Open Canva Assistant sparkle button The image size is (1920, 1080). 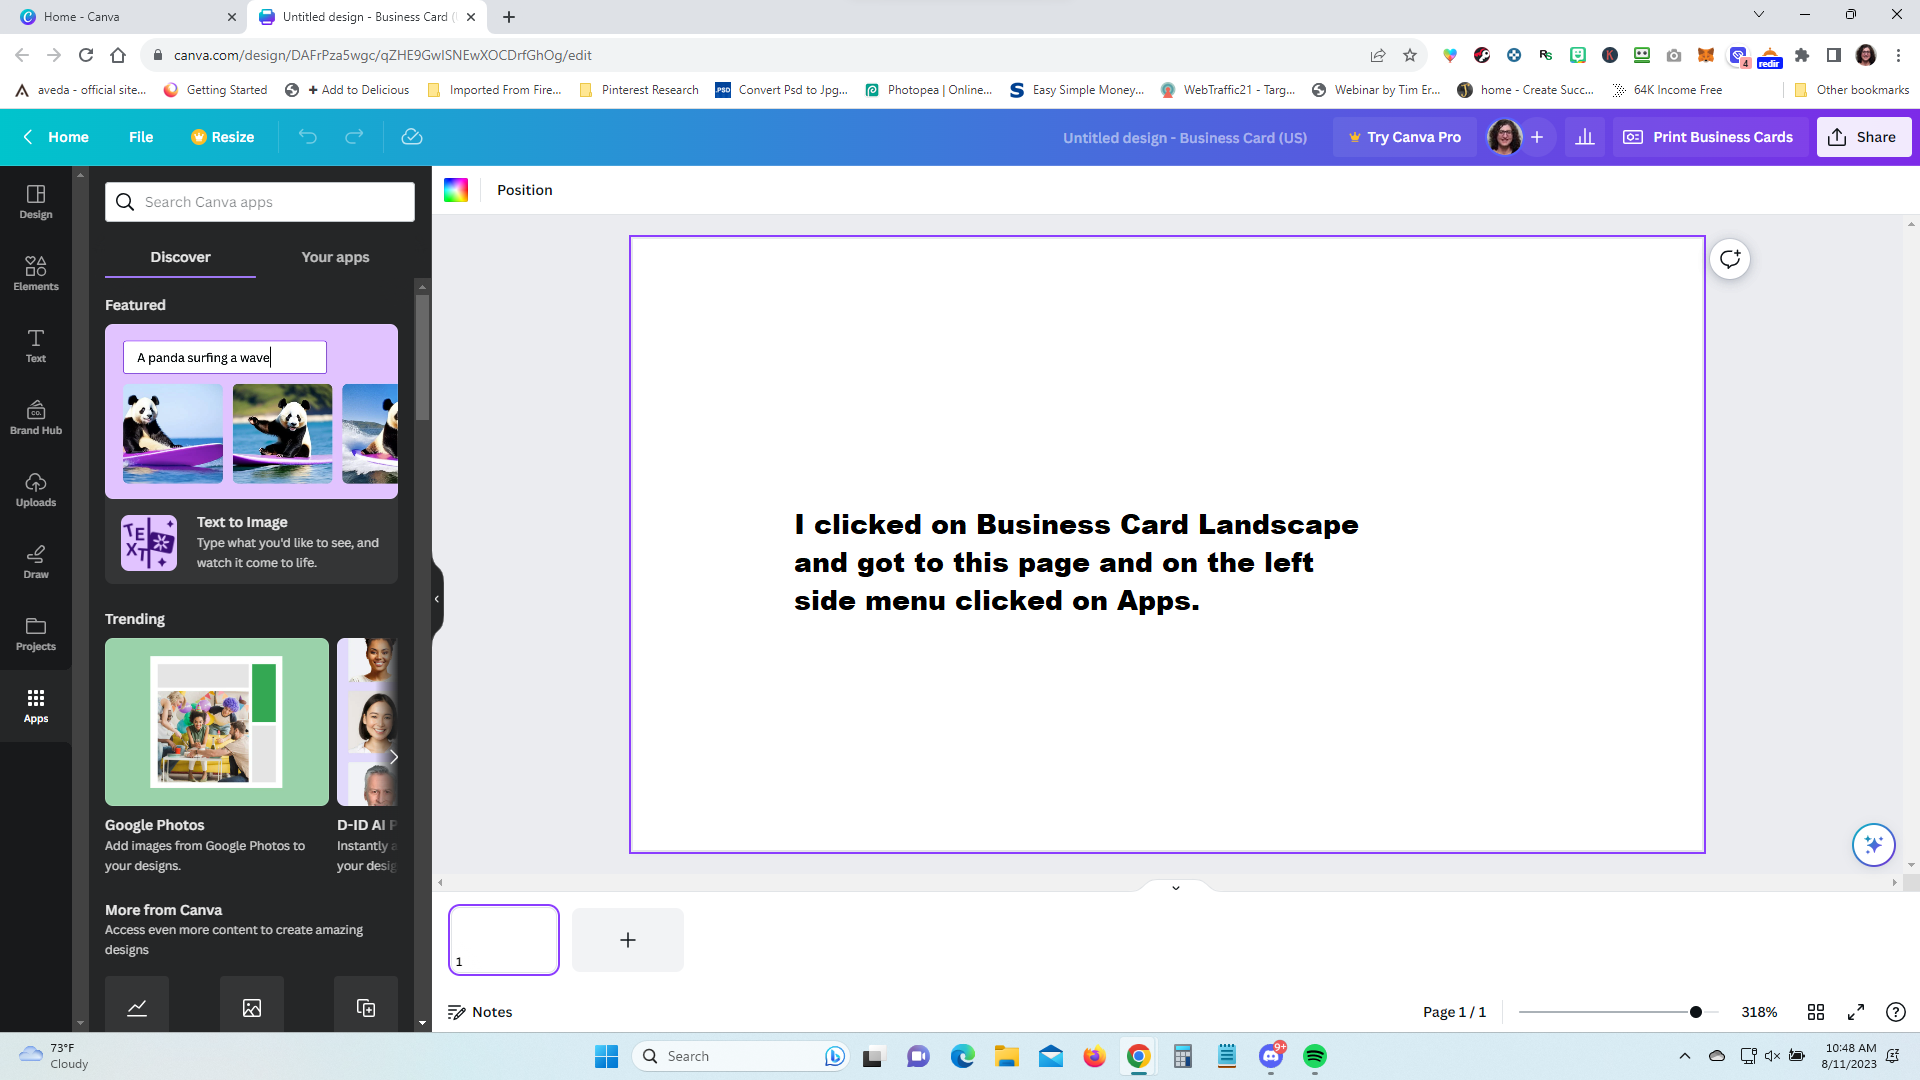coord(1873,845)
